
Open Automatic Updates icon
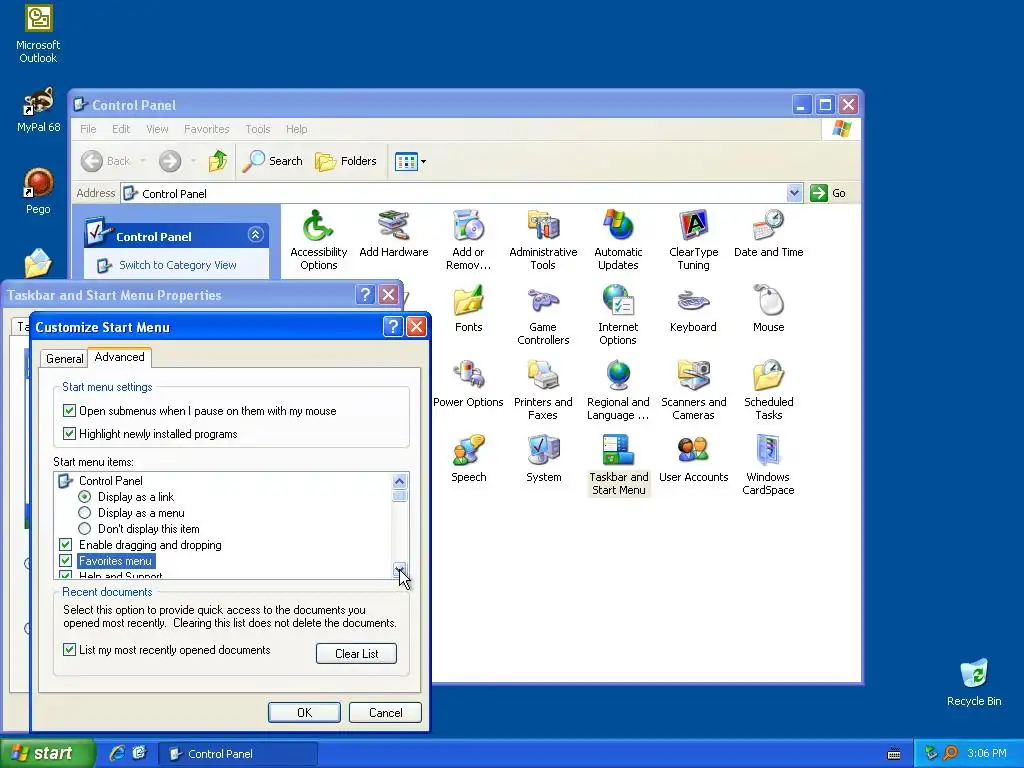click(618, 239)
